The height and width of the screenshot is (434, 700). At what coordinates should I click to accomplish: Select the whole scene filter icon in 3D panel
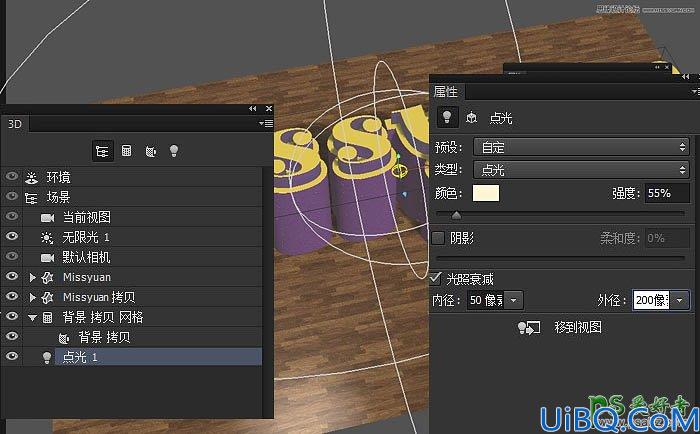(102, 151)
